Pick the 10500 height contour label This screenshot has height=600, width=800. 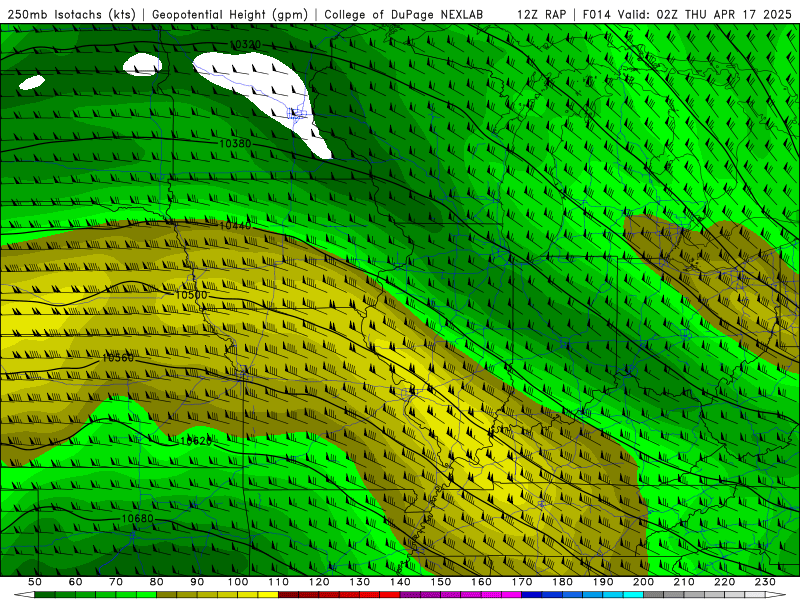(191, 295)
